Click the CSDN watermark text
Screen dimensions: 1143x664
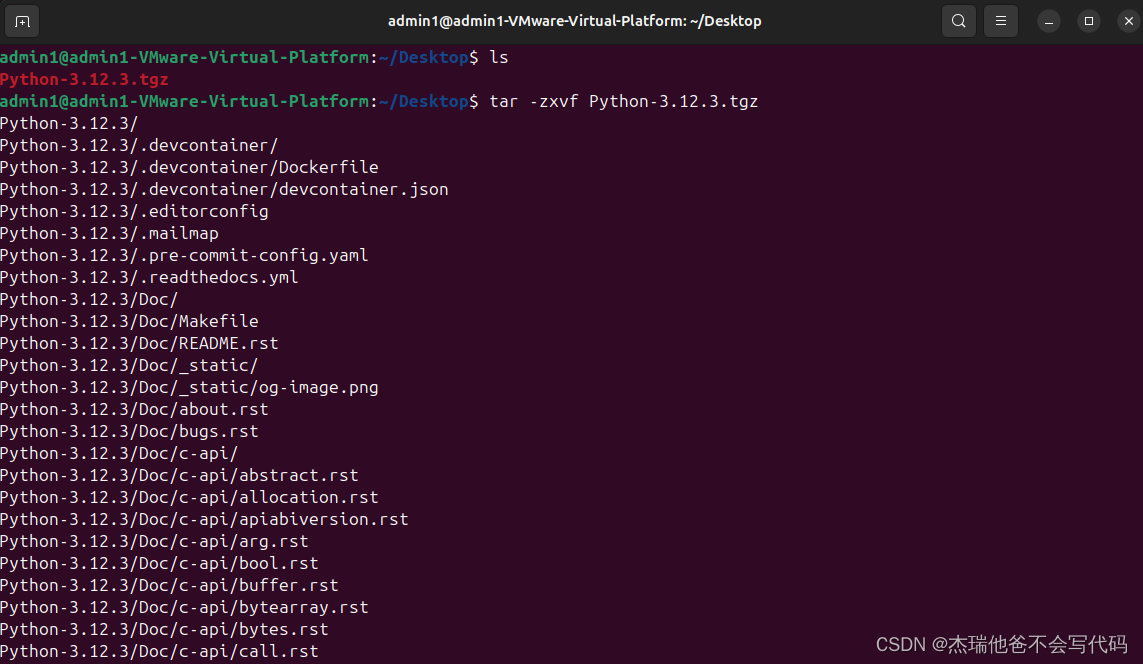click(1003, 644)
